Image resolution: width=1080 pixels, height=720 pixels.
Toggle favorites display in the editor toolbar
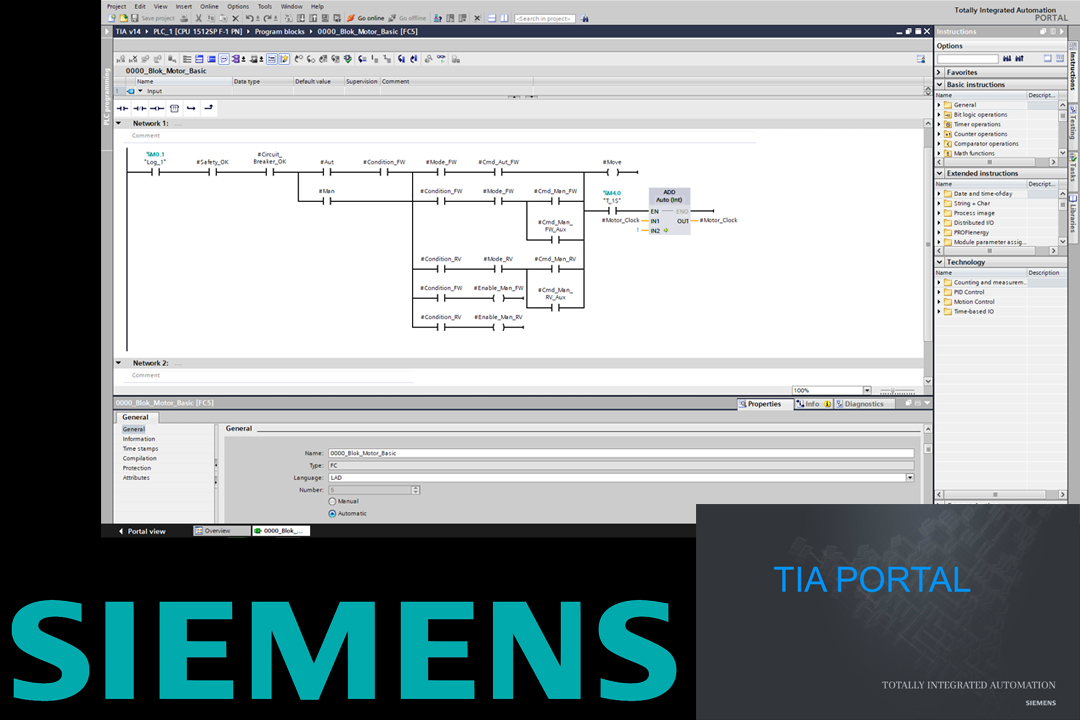284,59
